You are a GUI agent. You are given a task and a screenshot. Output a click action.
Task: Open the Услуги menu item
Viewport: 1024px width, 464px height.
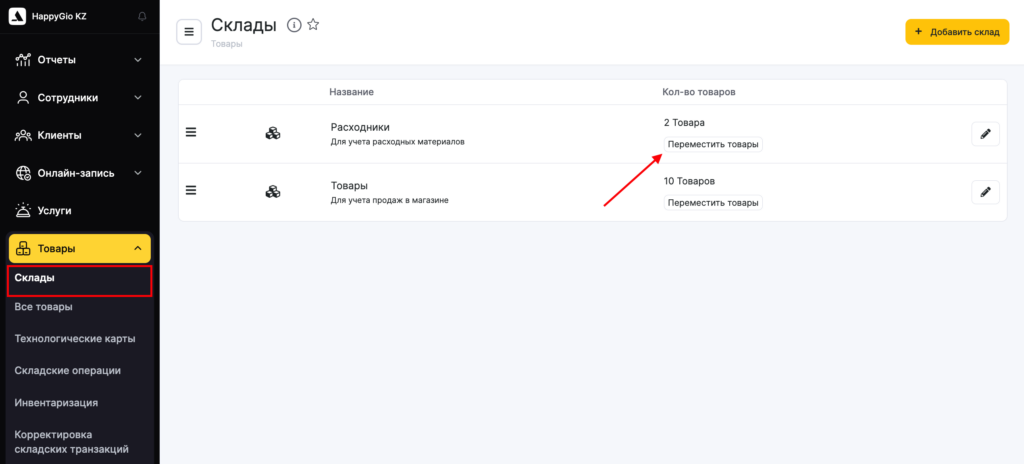click(x=55, y=211)
